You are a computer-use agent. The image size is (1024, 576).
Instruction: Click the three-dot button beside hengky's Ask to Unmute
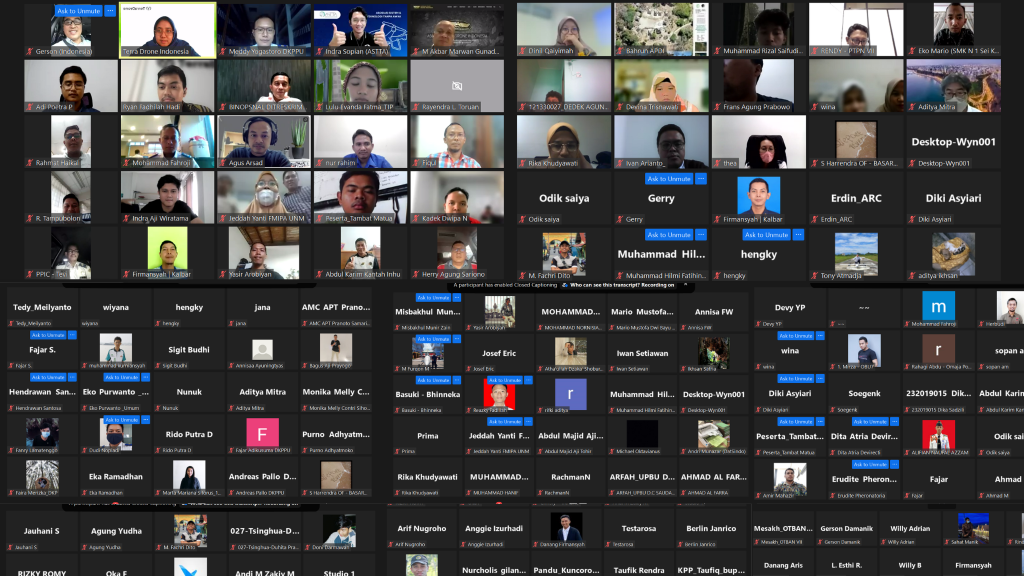799,235
